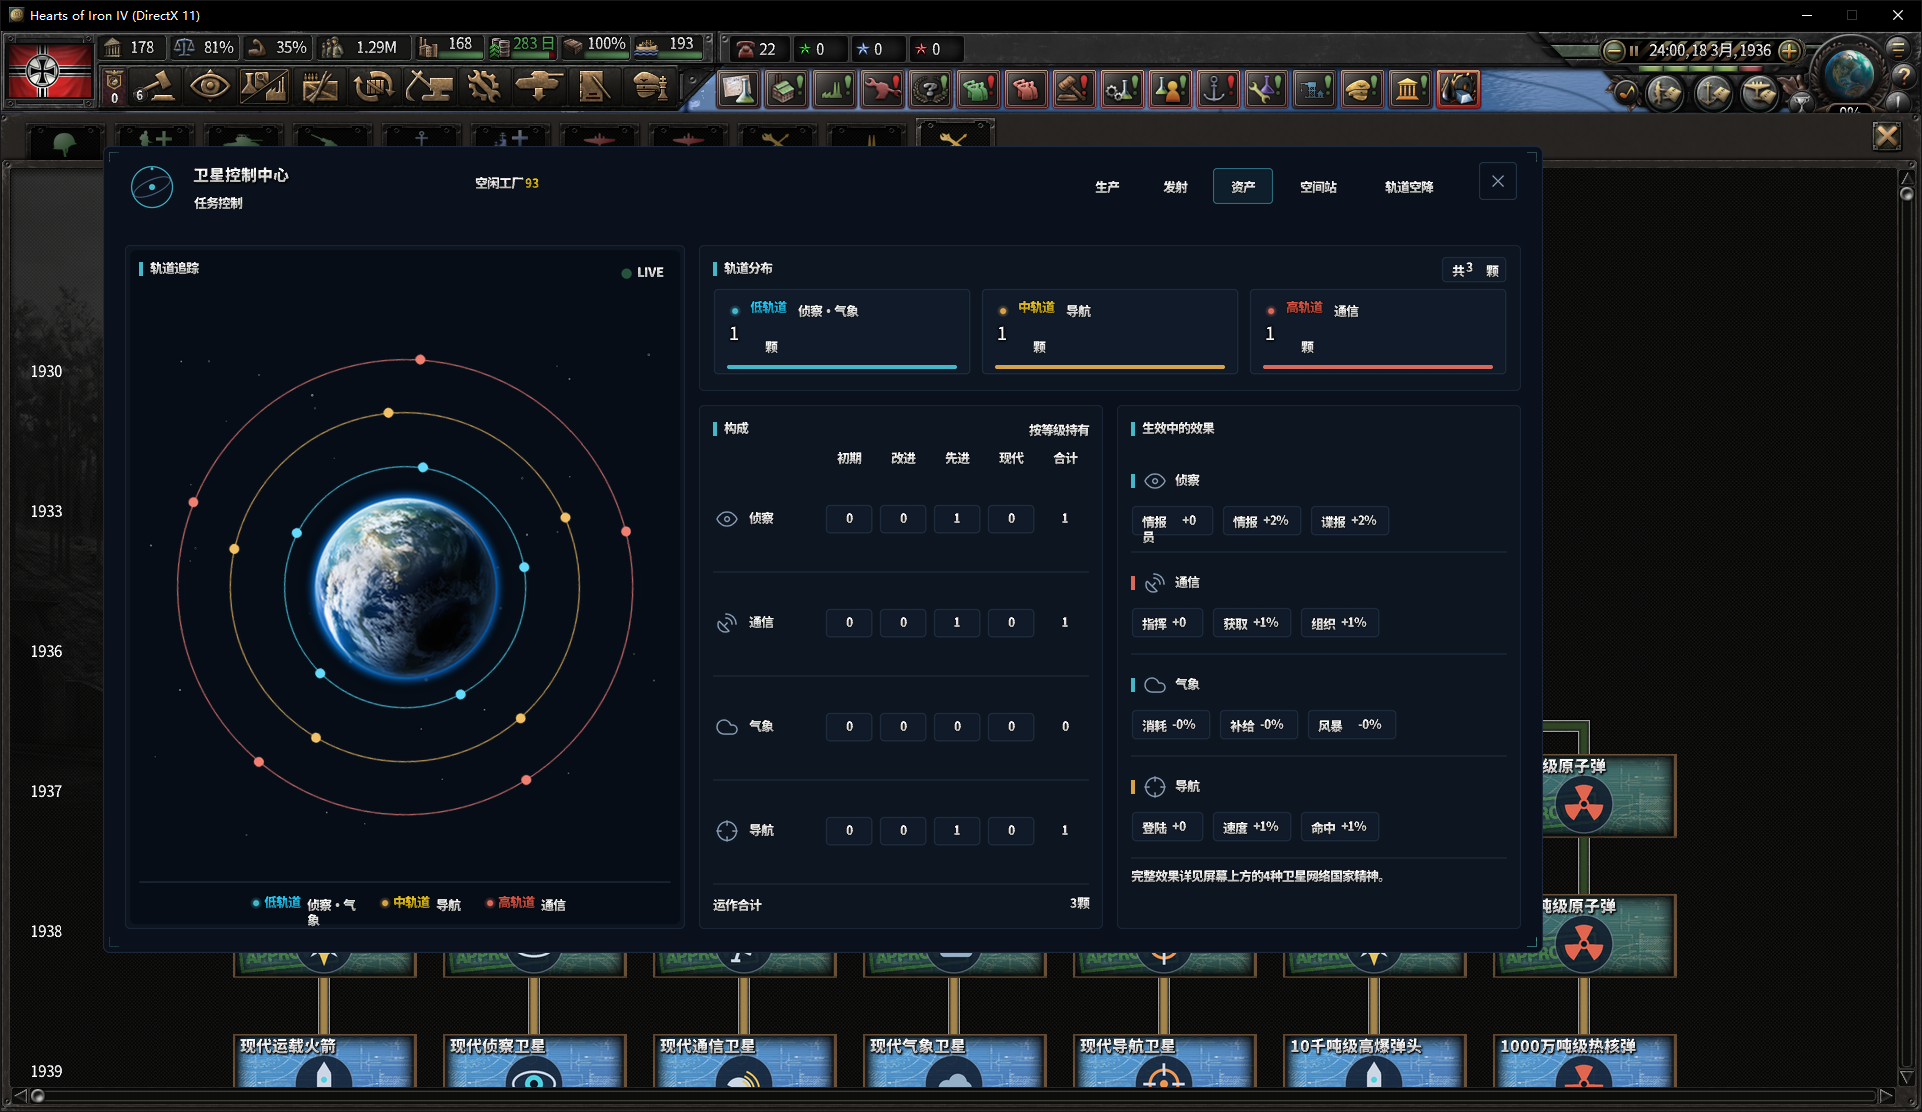Select the 中轨道 navigation orbit card

point(1110,331)
